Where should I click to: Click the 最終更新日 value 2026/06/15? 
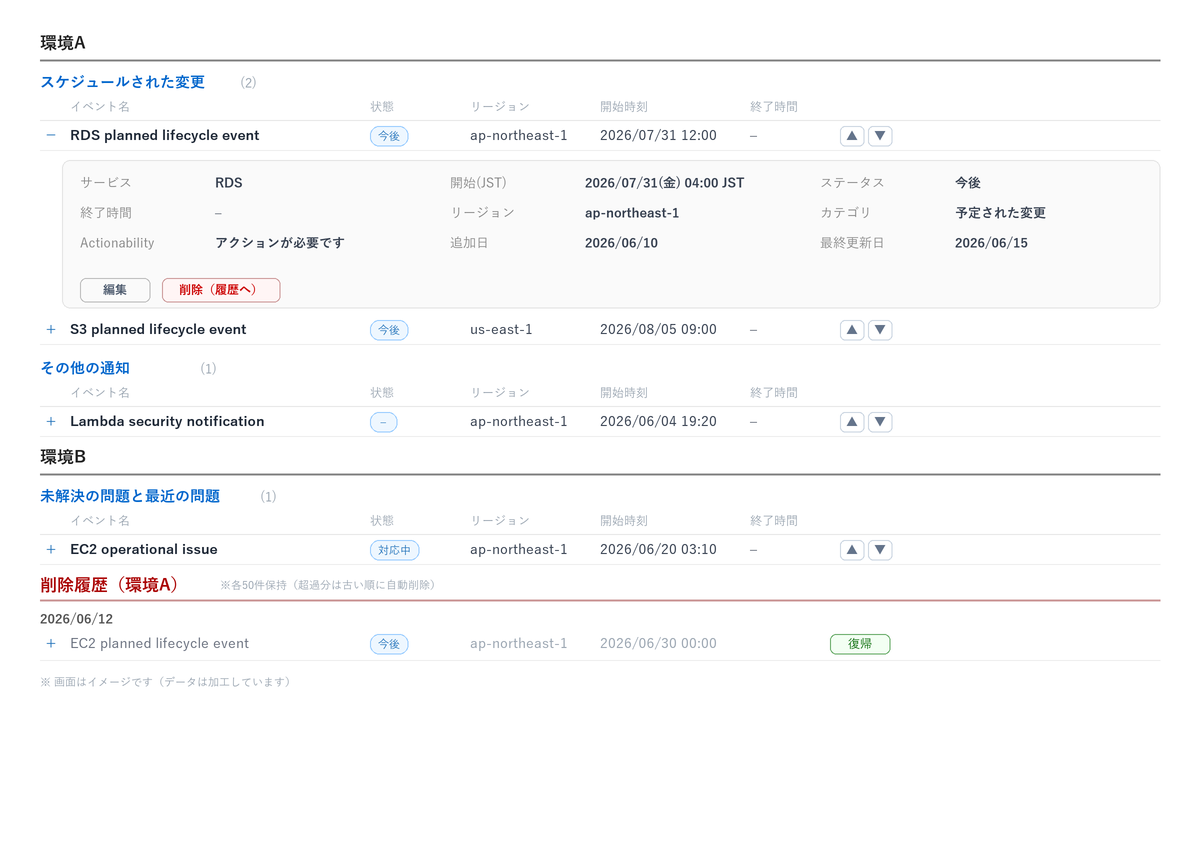(x=991, y=243)
